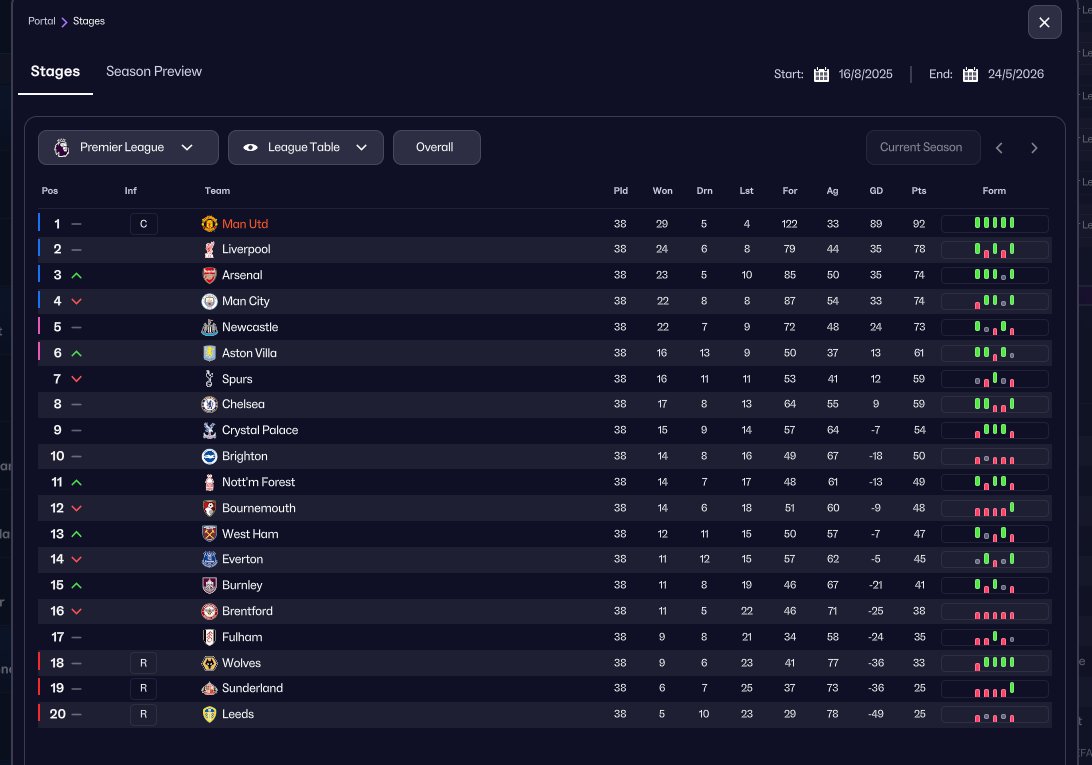This screenshot has width=1092, height=765.
Task: Click the Champions 'C' info badge
Action: pyautogui.click(x=143, y=224)
